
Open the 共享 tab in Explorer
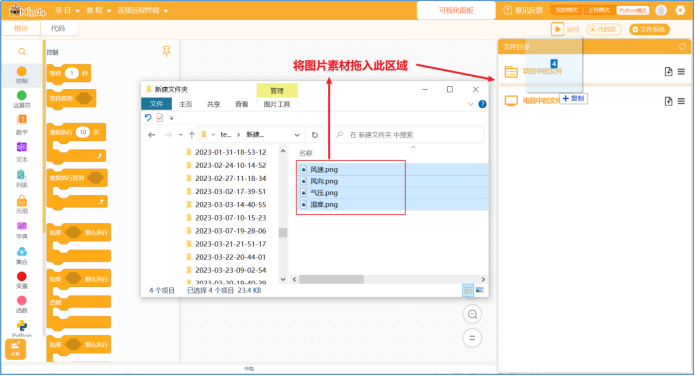pos(214,104)
